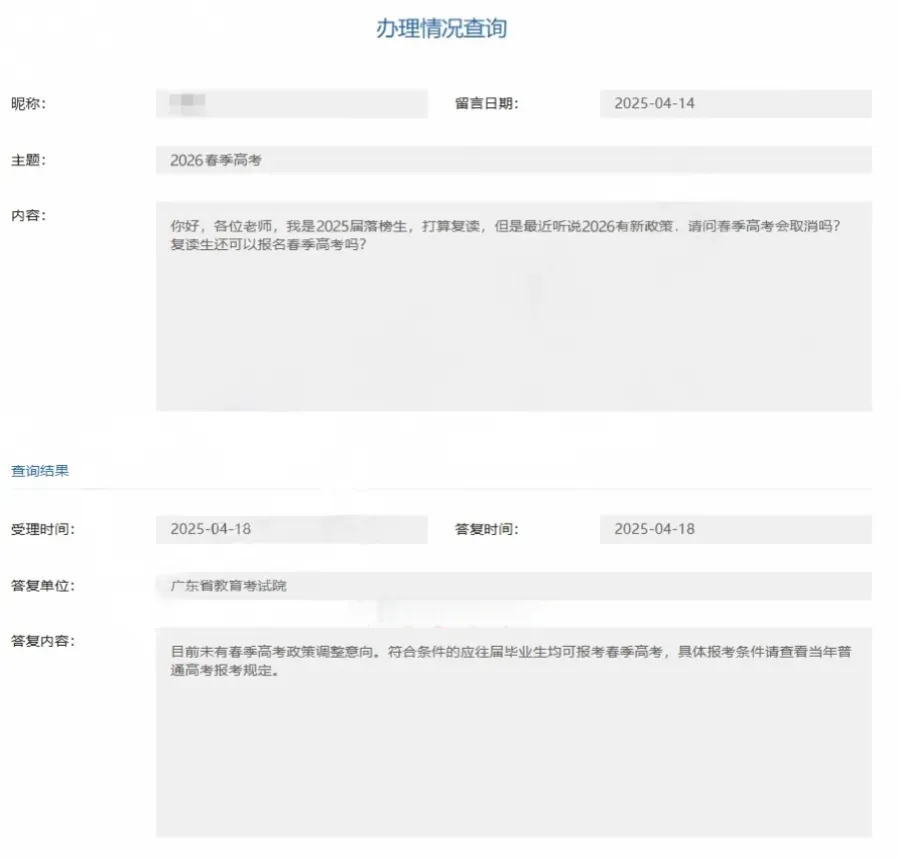Click the reply line 通高考报考规定
This screenshot has height=861, width=902.
point(225,671)
